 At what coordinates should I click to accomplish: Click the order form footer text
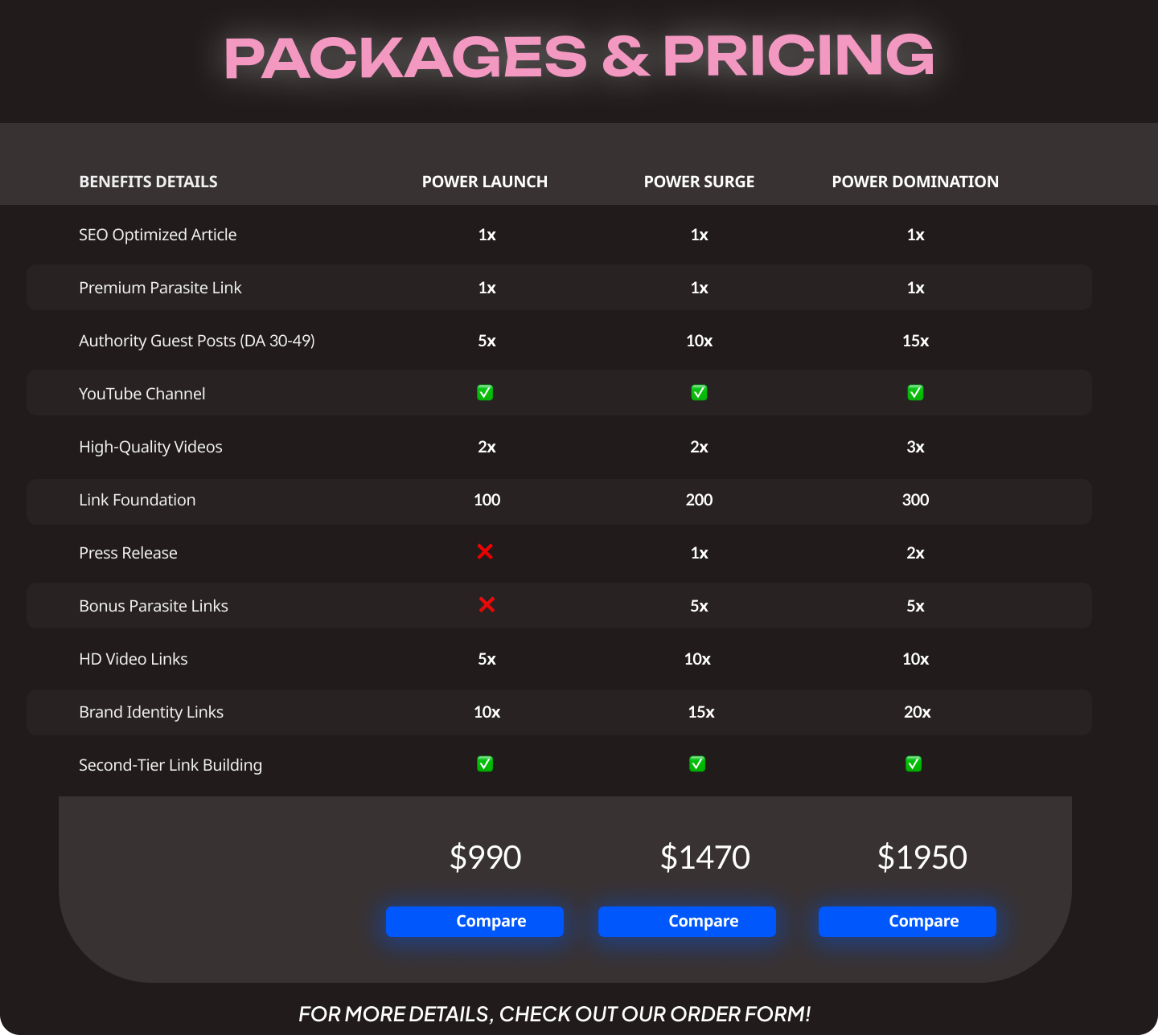pyautogui.click(x=555, y=1014)
